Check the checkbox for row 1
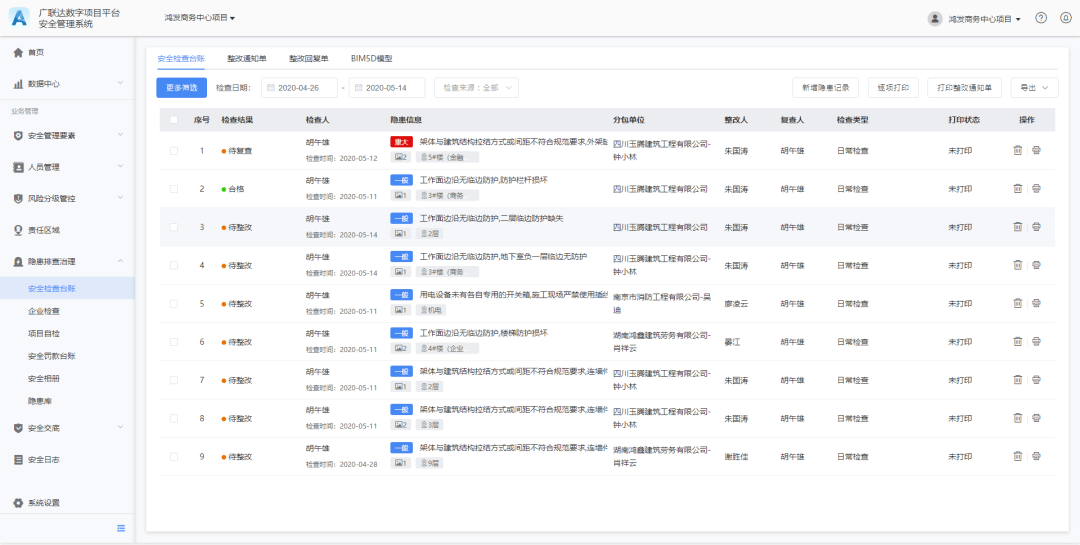 tap(174, 151)
